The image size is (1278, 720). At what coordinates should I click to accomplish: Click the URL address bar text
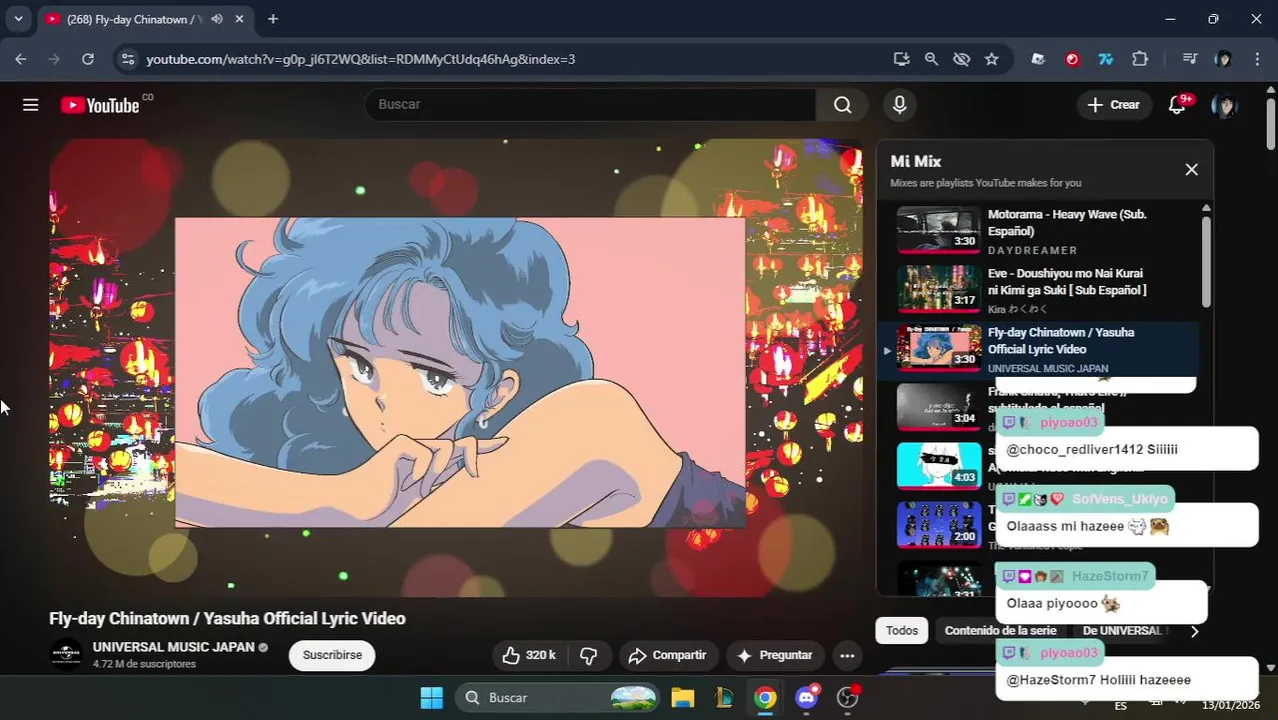(x=360, y=59)
